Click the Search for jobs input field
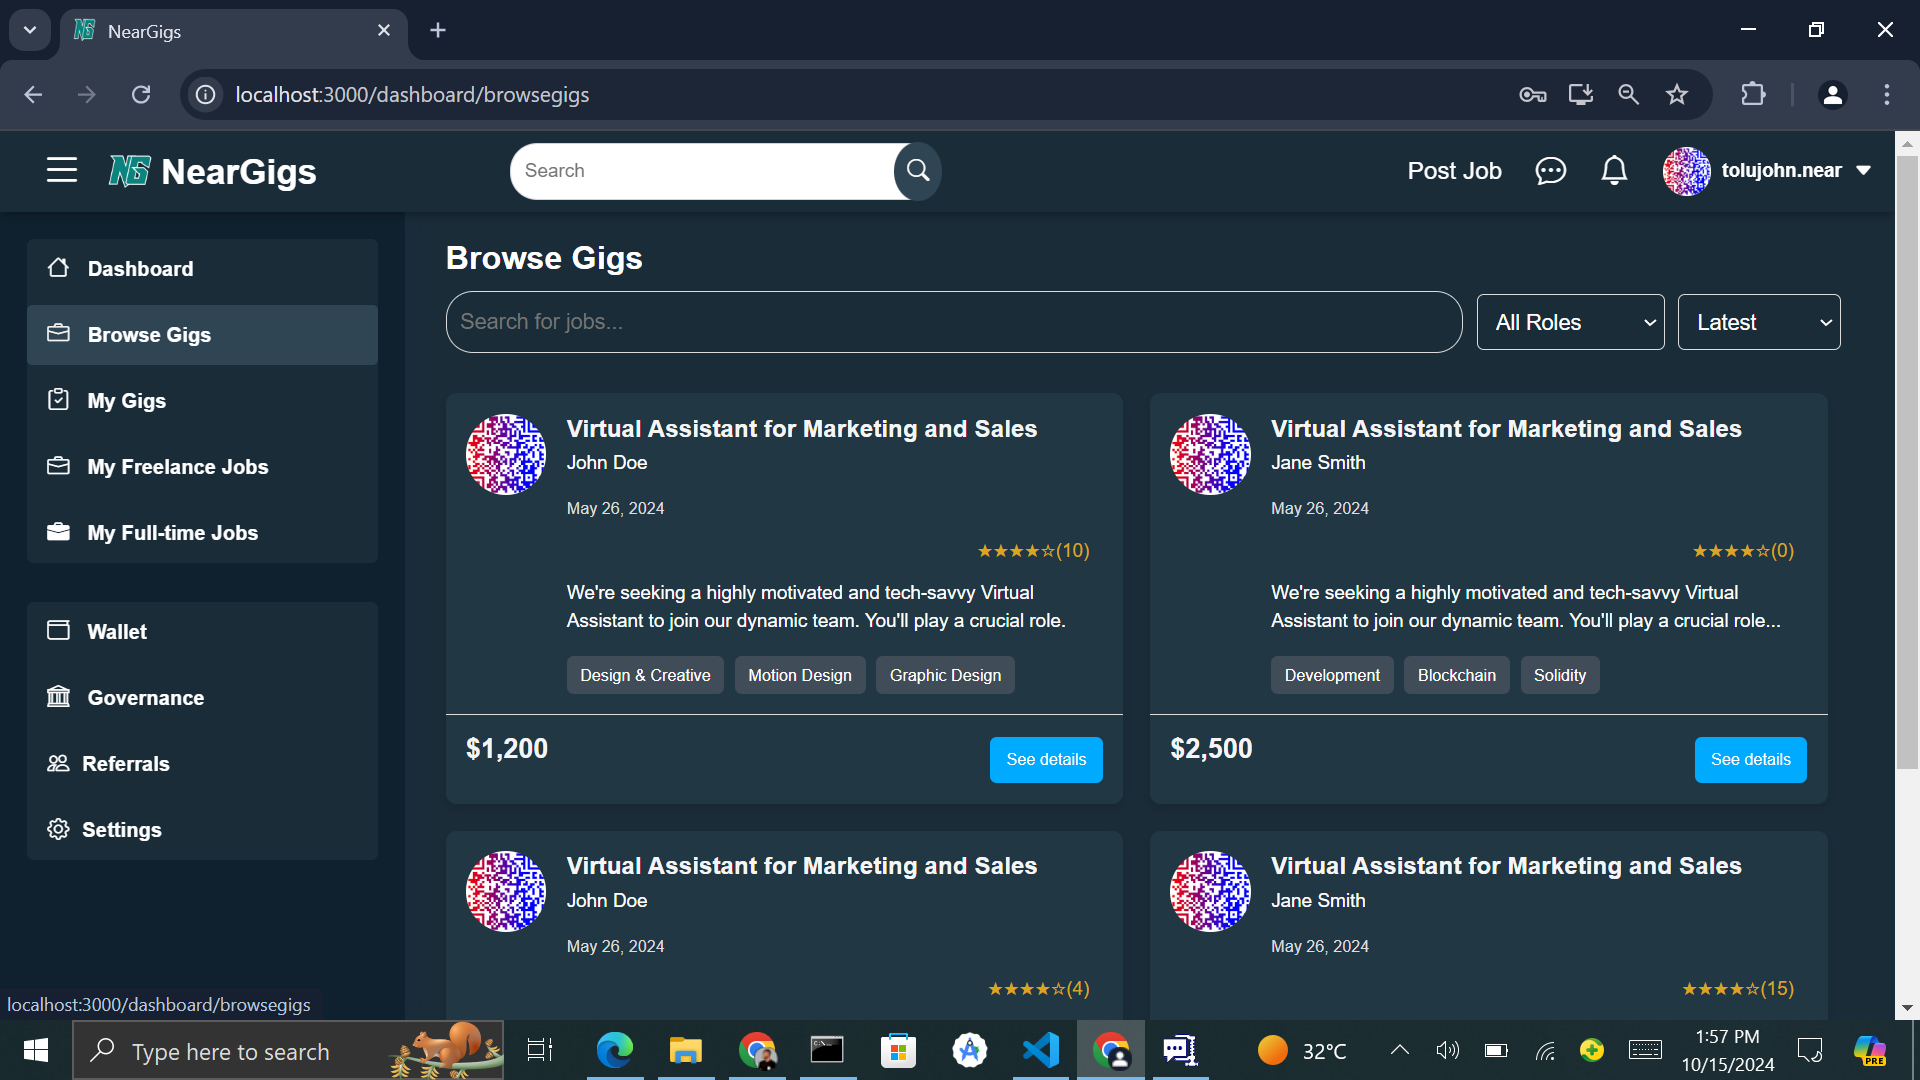This screenshot has width=1920, height=1080. click(x=953, y=322)
